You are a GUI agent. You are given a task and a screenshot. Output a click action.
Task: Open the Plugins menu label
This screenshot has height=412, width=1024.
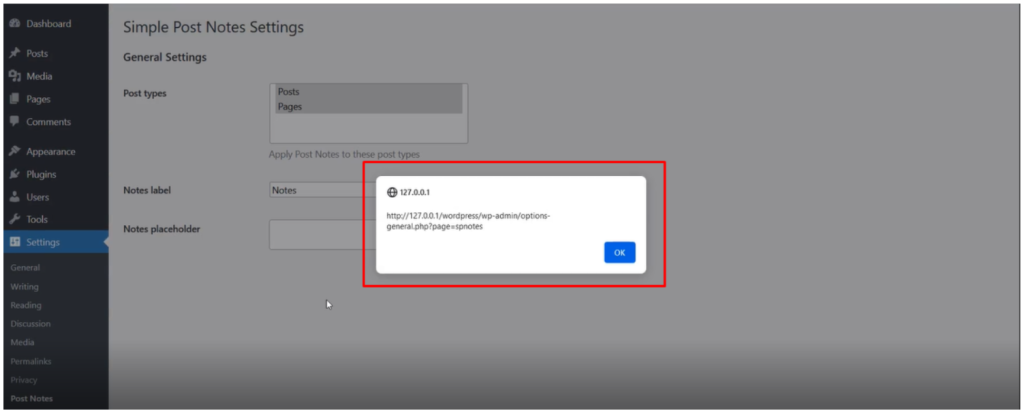click(x=41, y=174)
